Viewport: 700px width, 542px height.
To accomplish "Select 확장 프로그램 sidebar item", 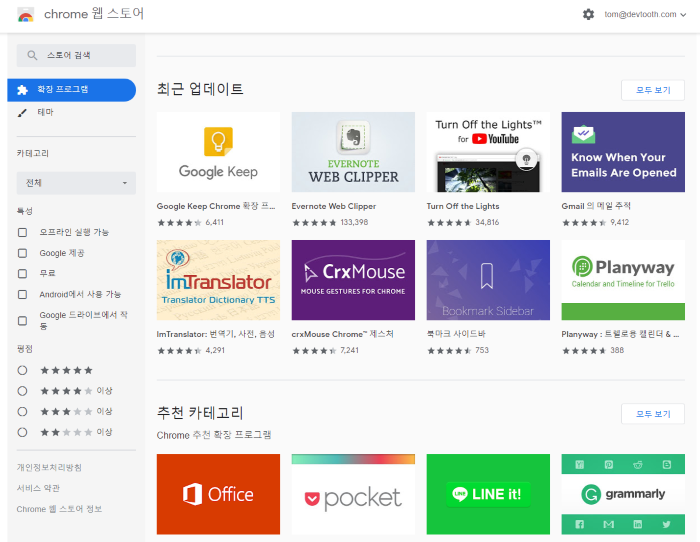I will point(71,90).
